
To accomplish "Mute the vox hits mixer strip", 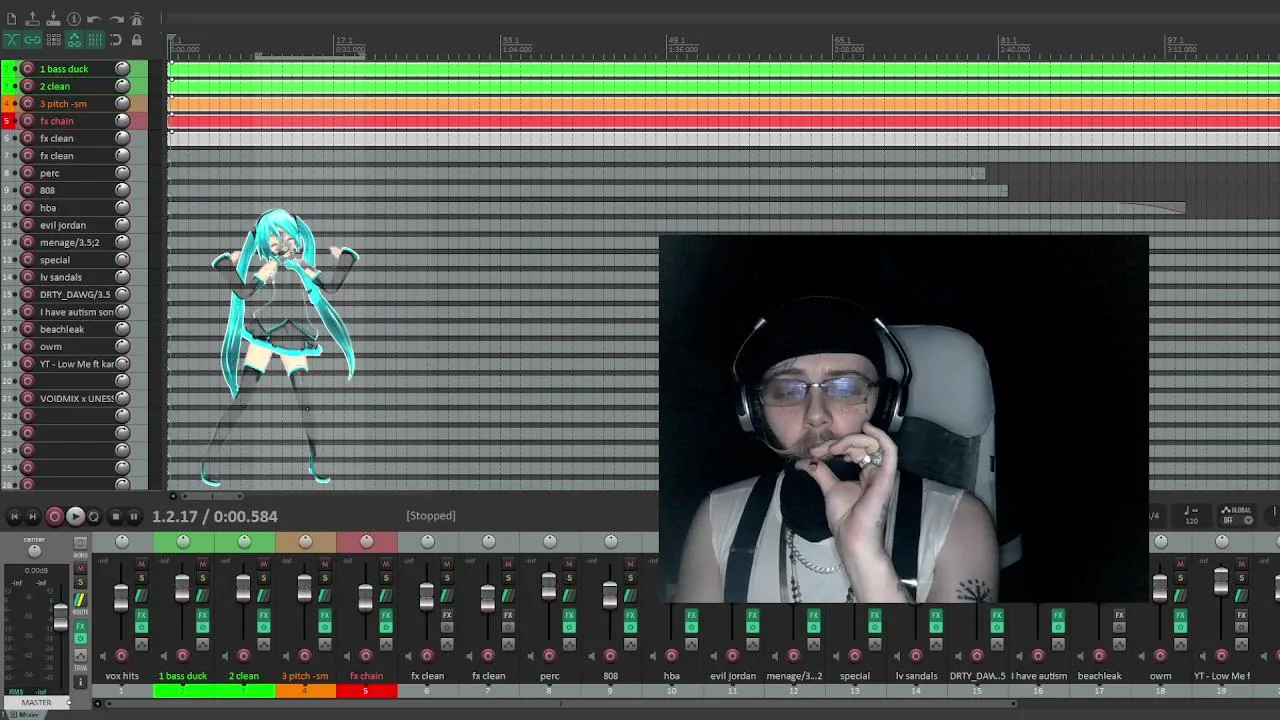I will pyautogui.click(x=141, y=564).
